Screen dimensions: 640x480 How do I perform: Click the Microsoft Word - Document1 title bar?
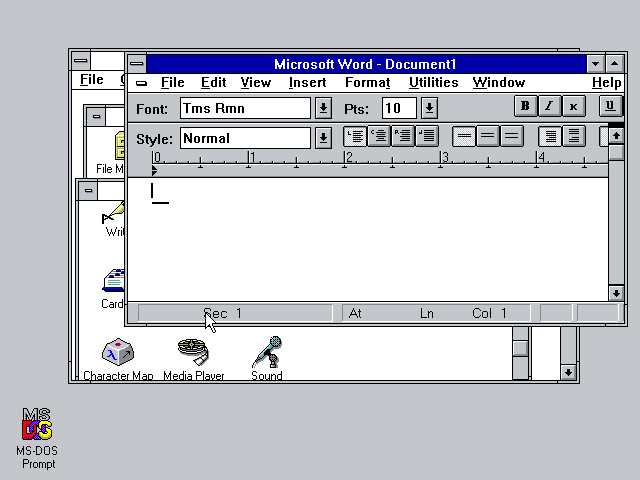point(365,64)
